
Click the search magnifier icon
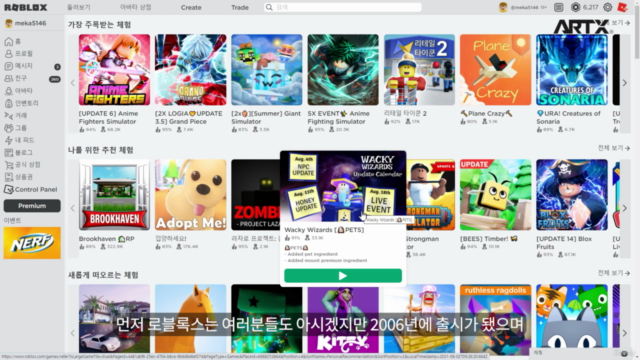point(269,7)
